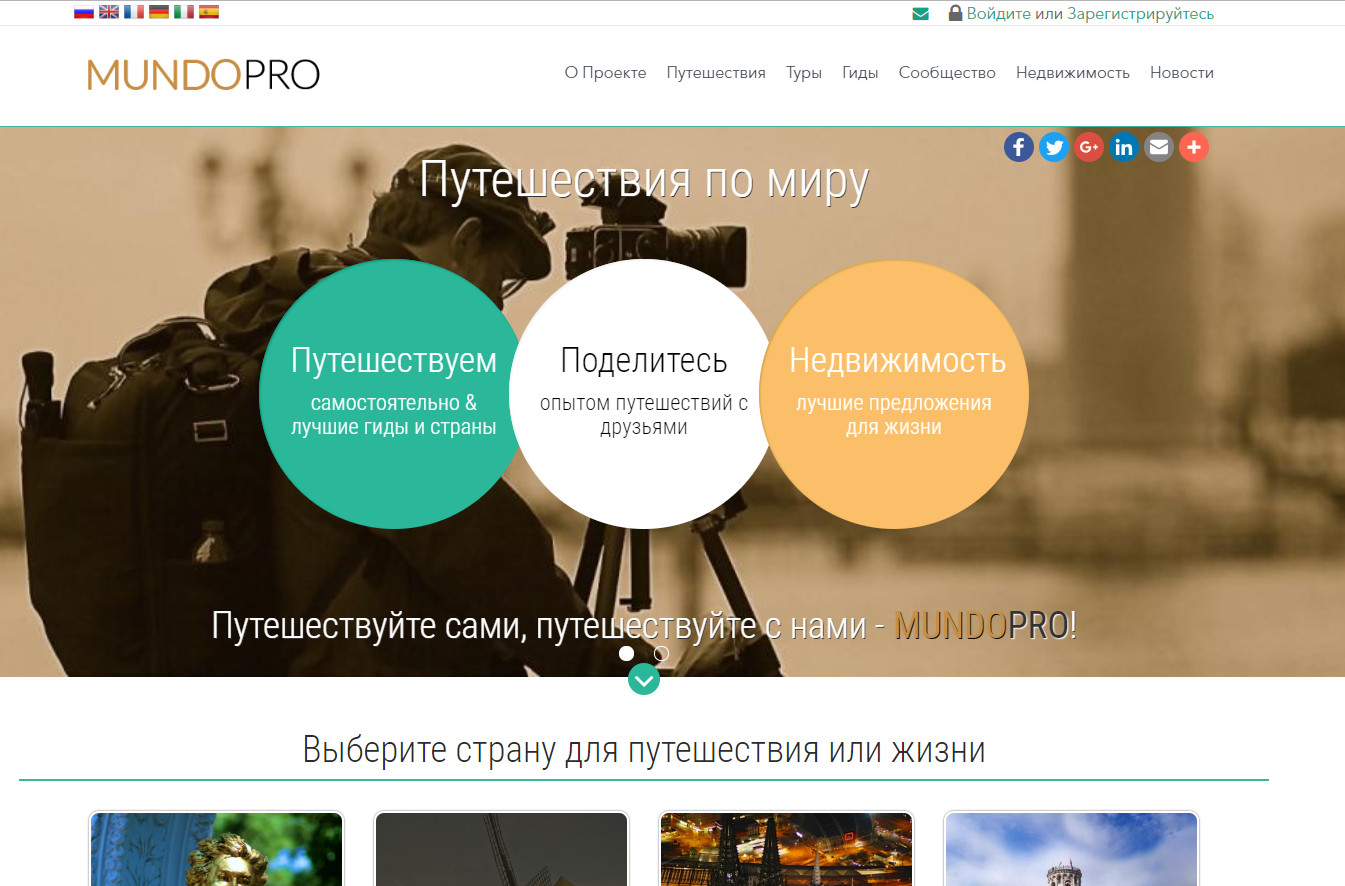Click the MUNDOPRO text in the hero slogan

pos(981,625)
